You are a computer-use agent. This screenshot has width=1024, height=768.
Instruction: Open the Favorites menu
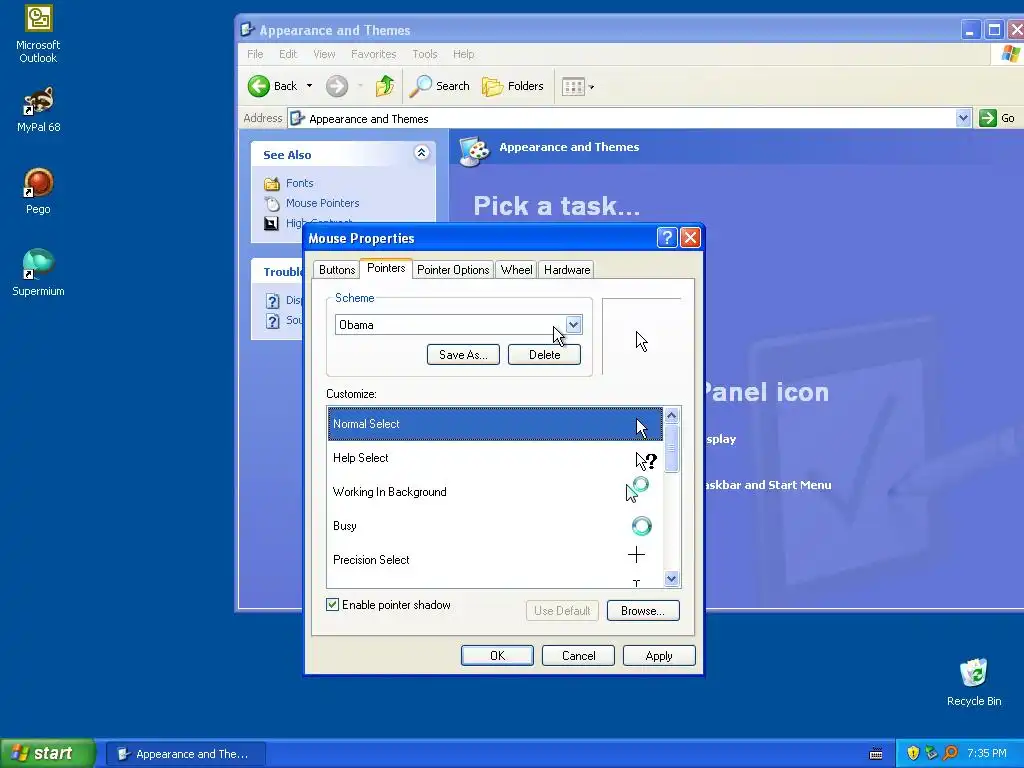(374, 54)
